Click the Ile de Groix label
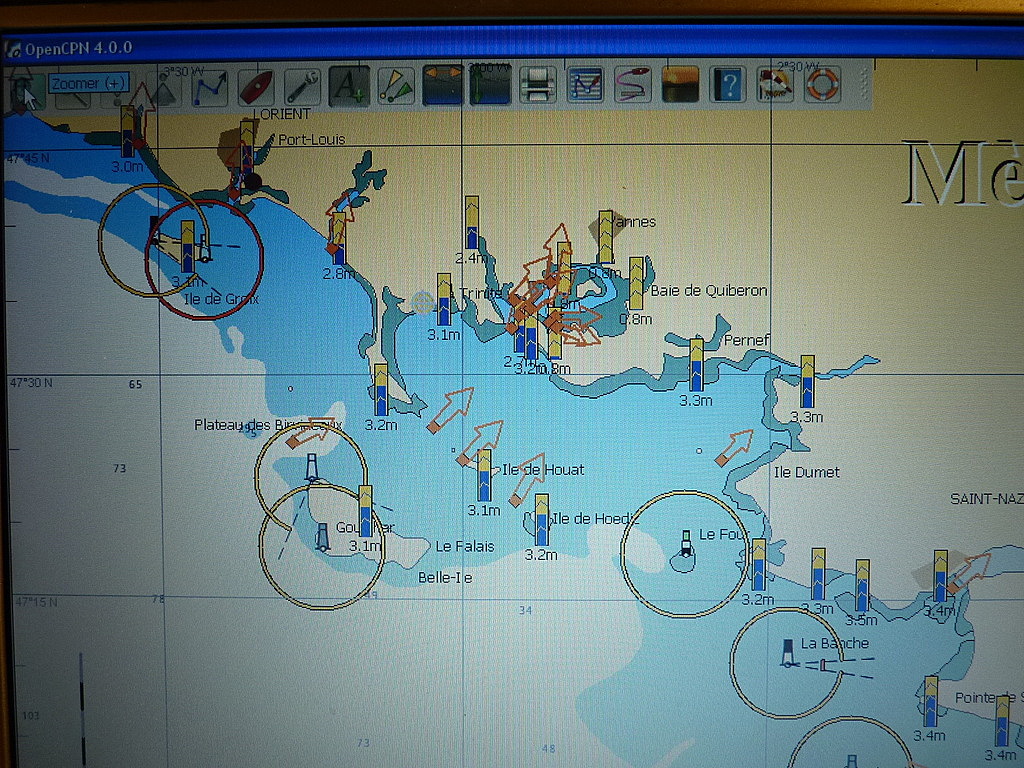1024x768 pixels. click(x=221, y=299)
